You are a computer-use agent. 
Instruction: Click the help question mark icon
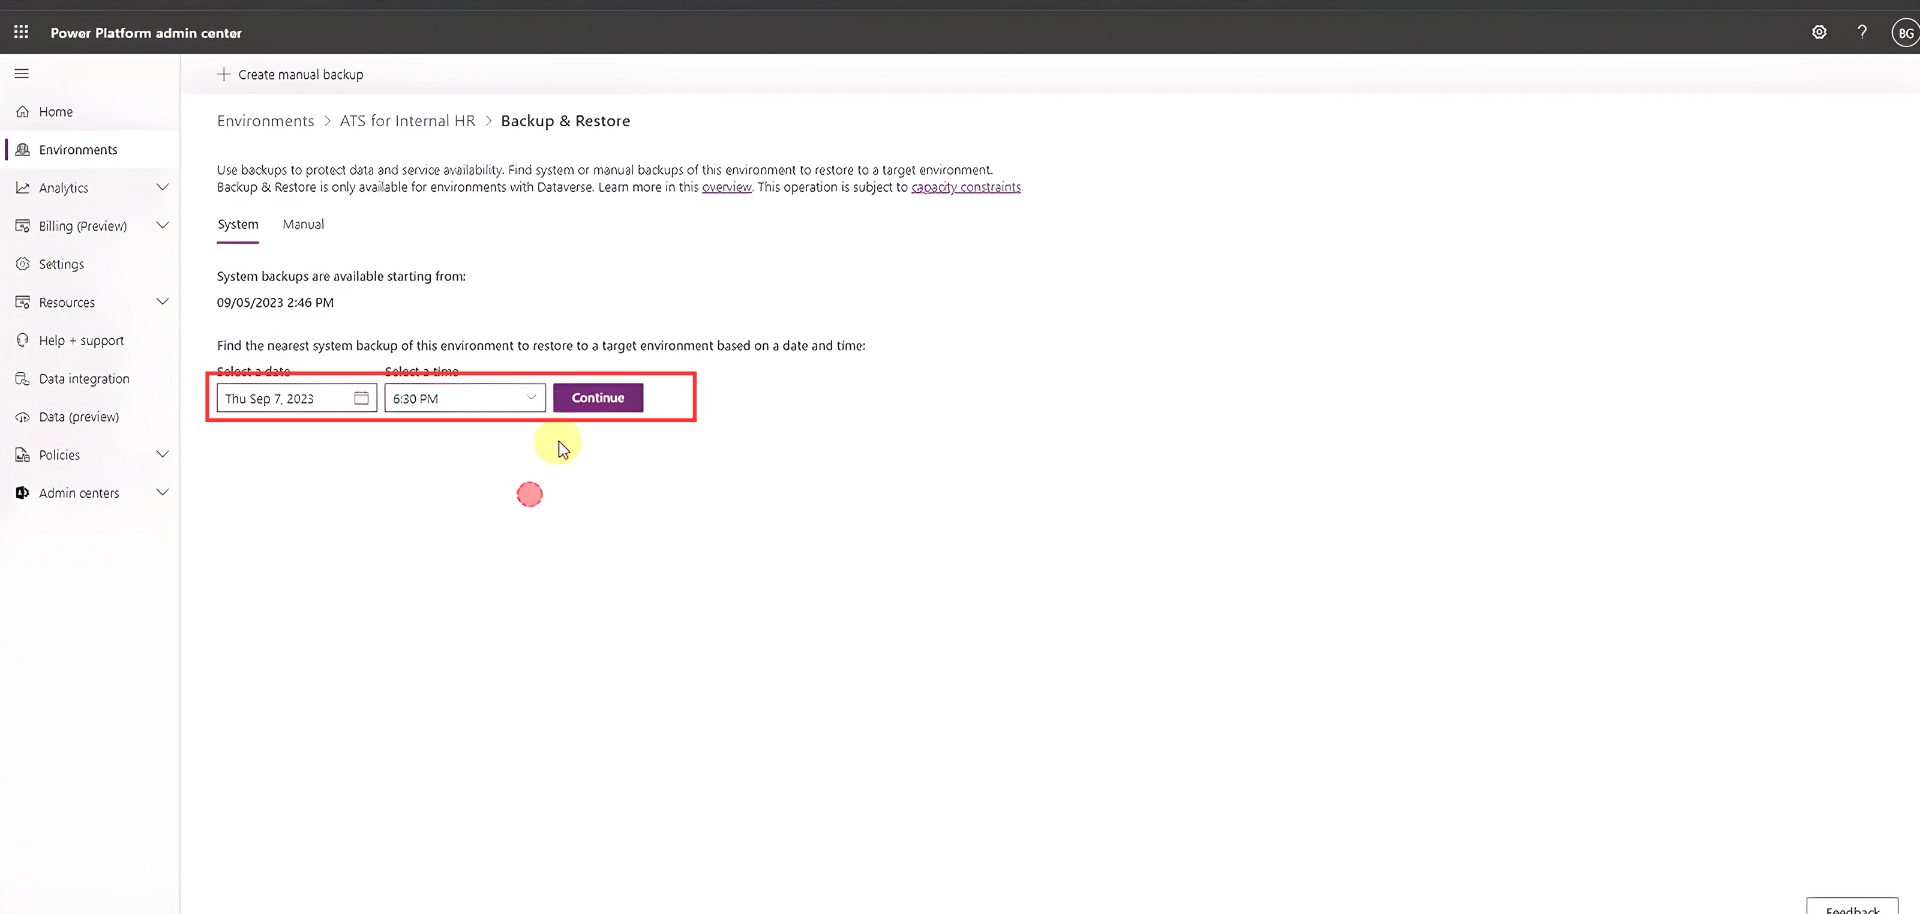point(1862,32)
